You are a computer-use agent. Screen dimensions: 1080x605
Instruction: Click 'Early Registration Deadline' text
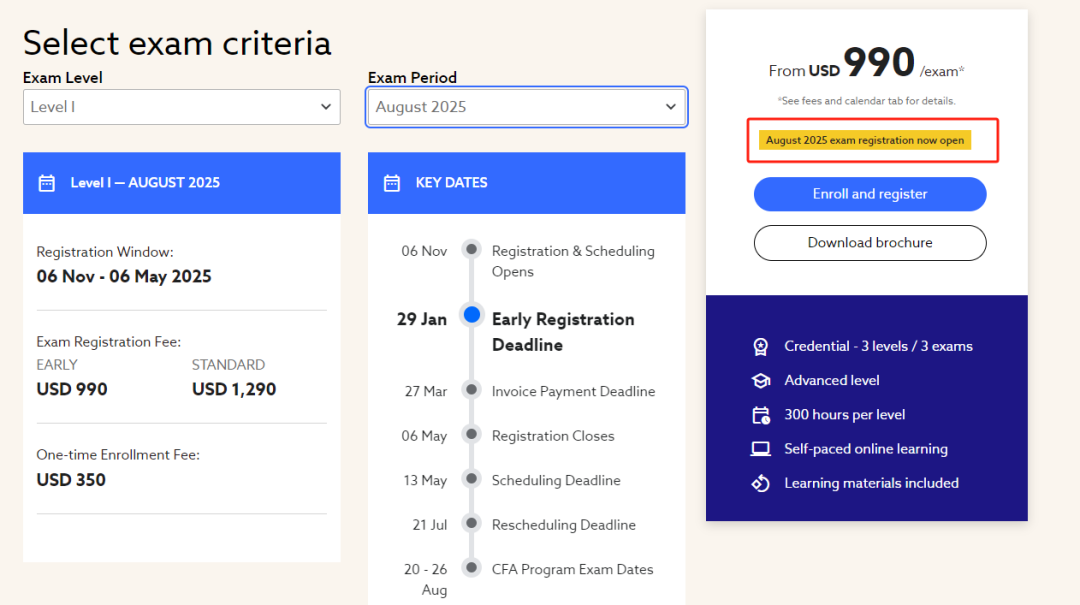pyautogui.click(x=563, y=332)
